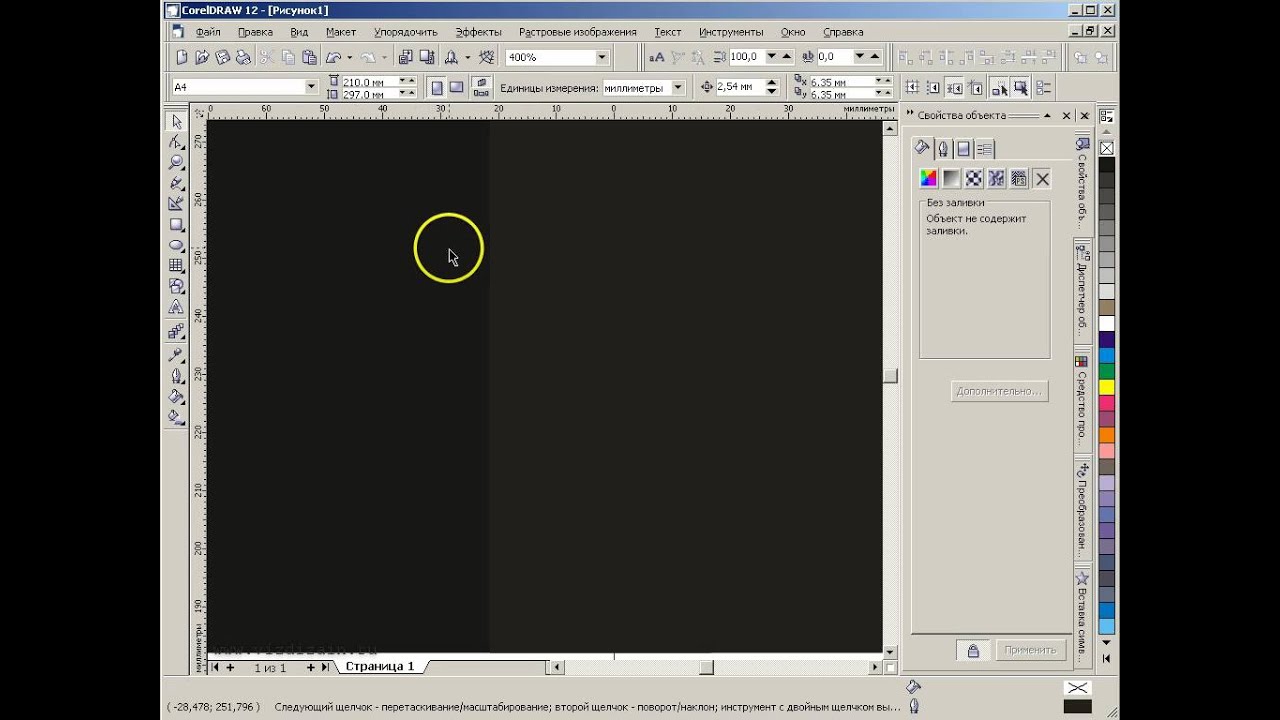Toggle Portrait page orientation
The width and height of the screenshot is (1280, 720).
[x=437, y=87]
